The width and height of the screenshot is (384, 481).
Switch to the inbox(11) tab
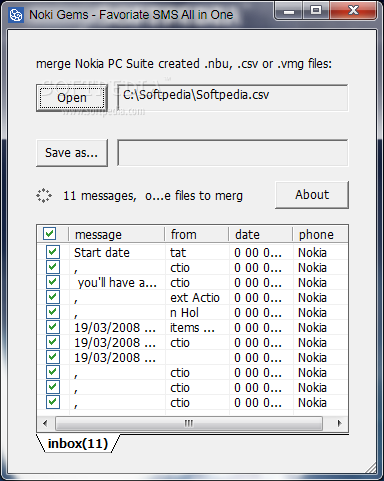(78, 444)
